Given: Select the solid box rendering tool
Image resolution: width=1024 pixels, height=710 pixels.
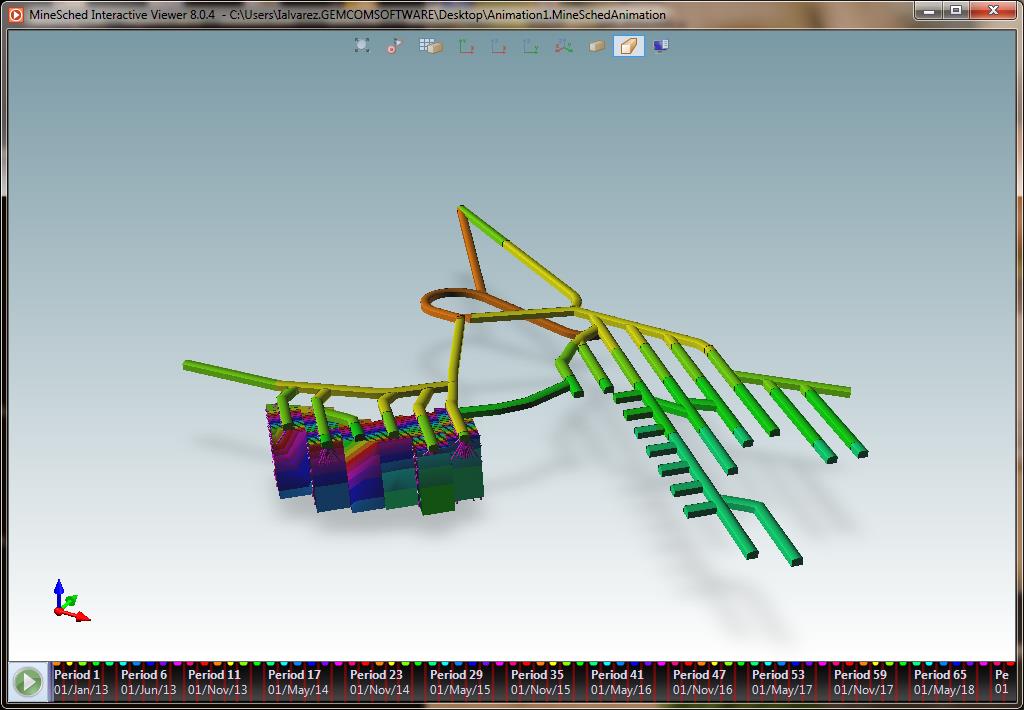Looking at the screenshot, I should (596, 45).
